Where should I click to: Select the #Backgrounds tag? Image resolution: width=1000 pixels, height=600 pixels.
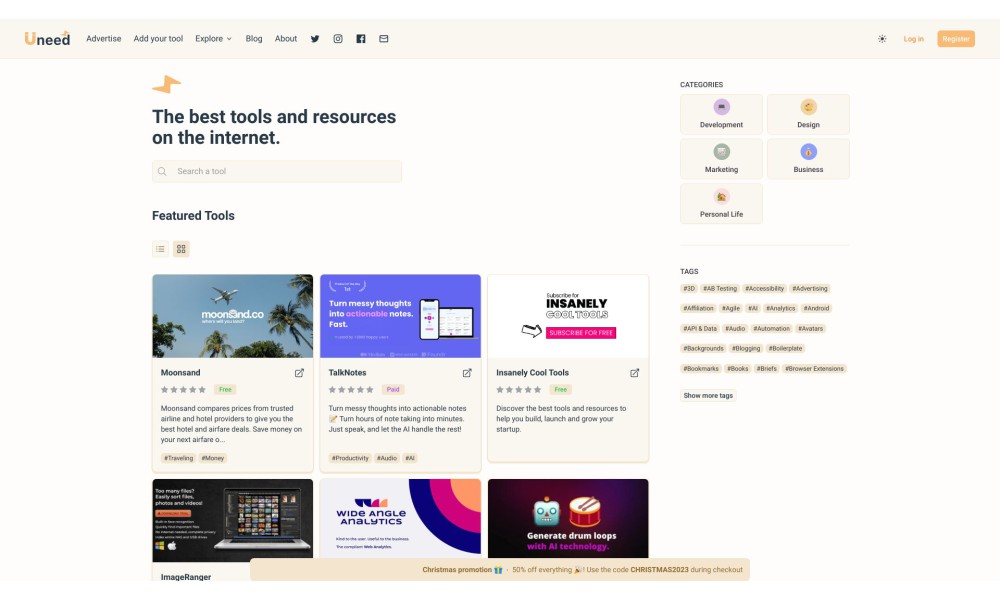point(703,349)
